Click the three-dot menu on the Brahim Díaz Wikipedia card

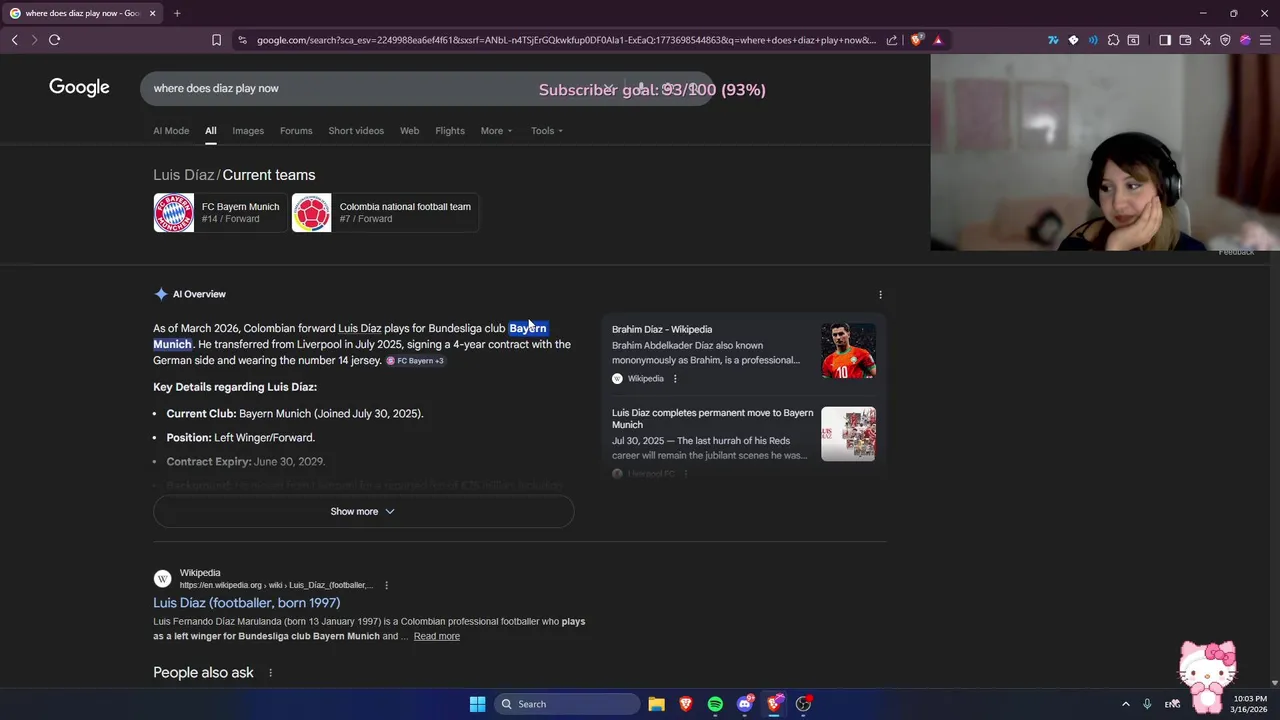pos(675,379)
